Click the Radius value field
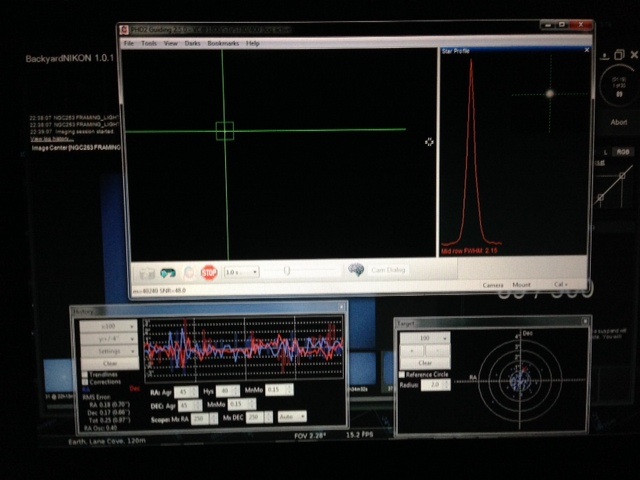Screen dimensions: 640x480 point(435,384)
